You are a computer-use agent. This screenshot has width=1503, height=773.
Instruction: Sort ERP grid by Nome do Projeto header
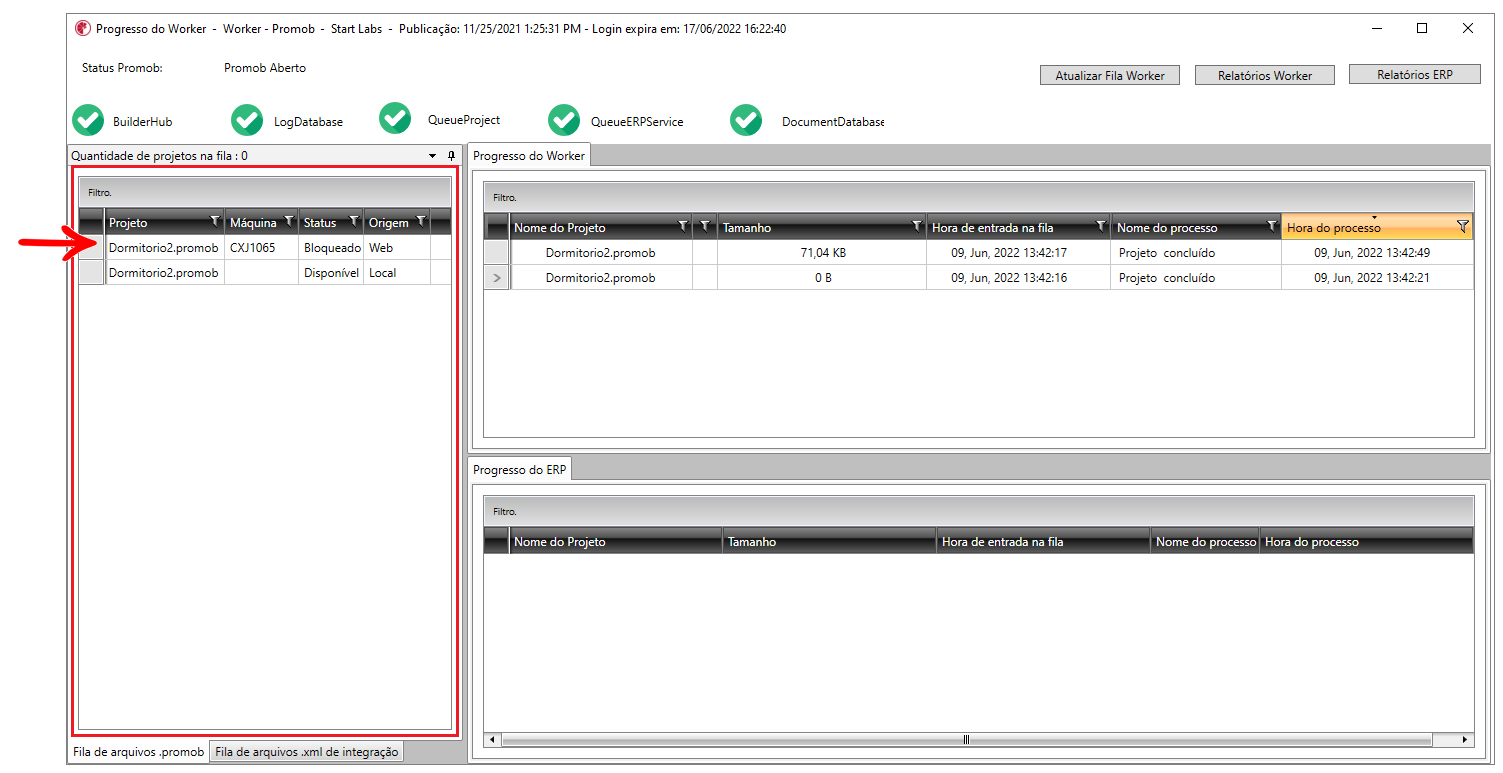(615, 540)
